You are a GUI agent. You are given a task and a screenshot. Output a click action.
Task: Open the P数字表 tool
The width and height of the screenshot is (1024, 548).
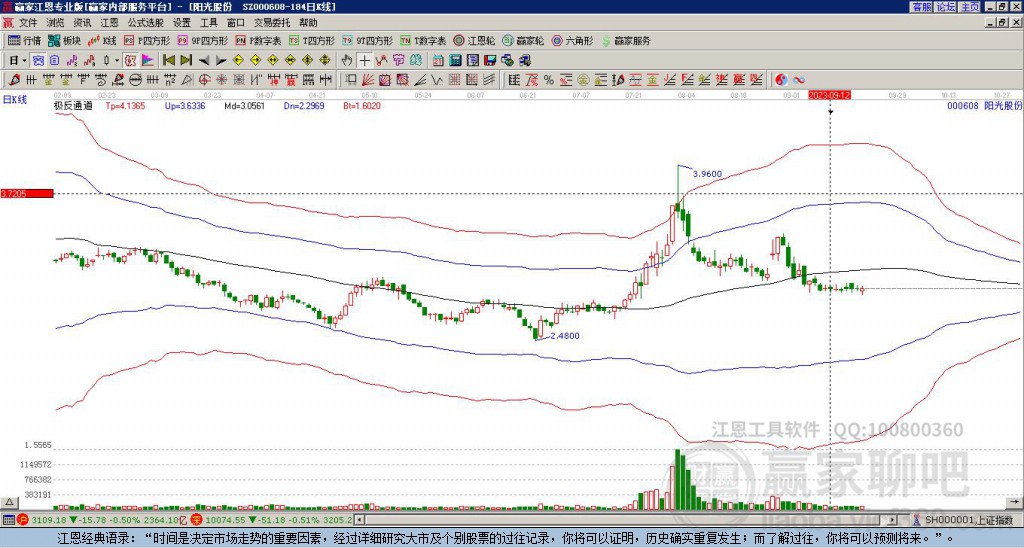tap(259, 40)
